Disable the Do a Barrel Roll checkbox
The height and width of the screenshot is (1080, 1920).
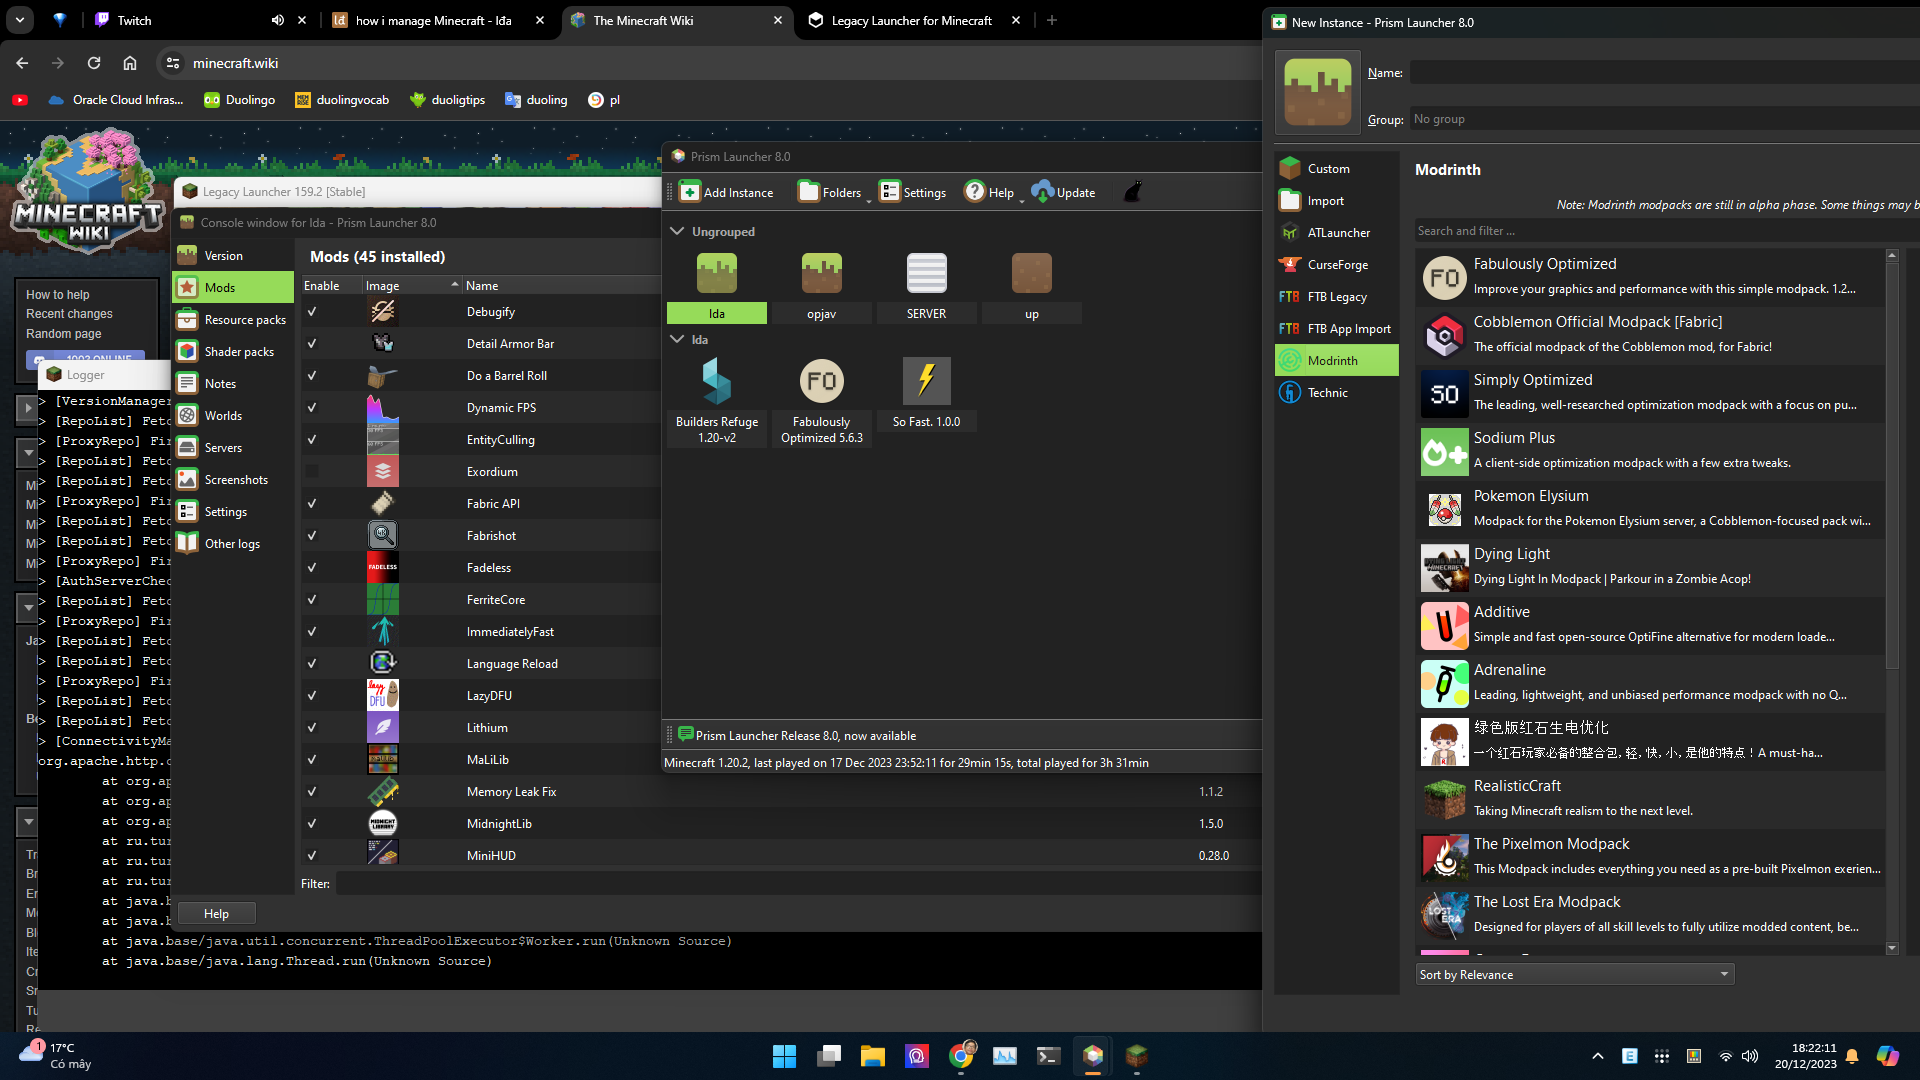click(312, 376)
